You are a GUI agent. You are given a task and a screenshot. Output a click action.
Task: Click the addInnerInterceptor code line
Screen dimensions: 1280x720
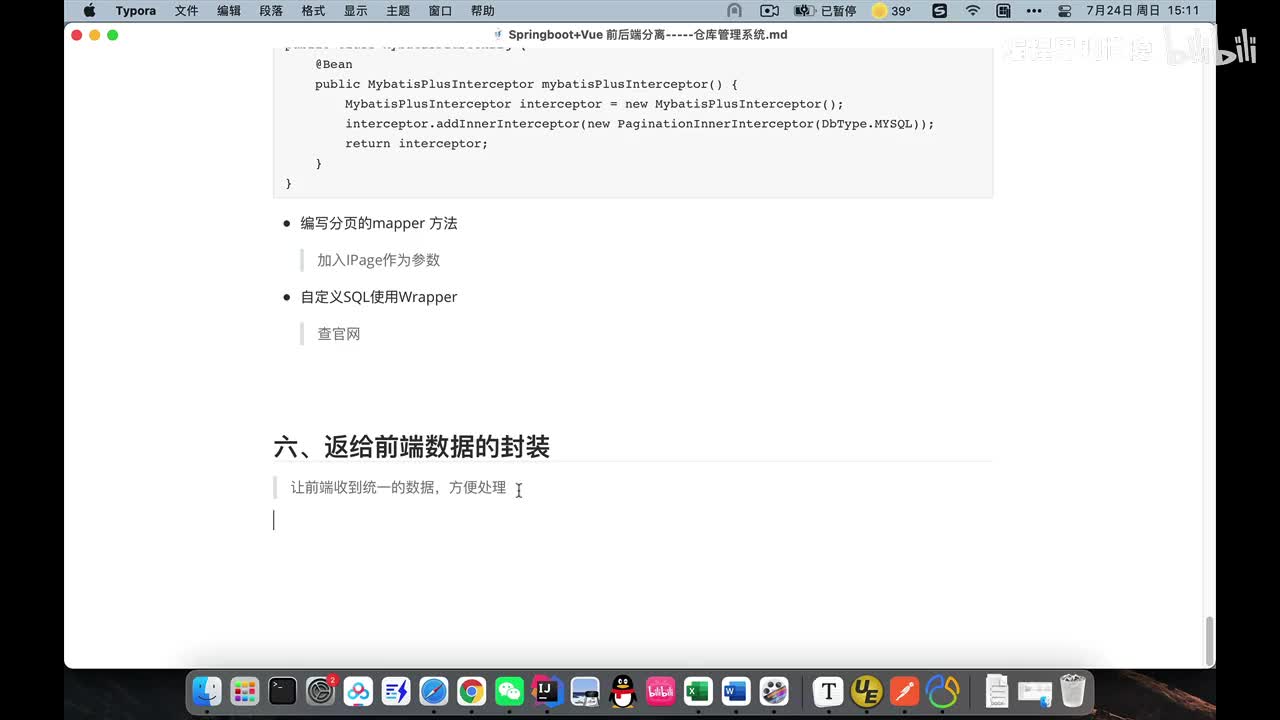[640, 124]
